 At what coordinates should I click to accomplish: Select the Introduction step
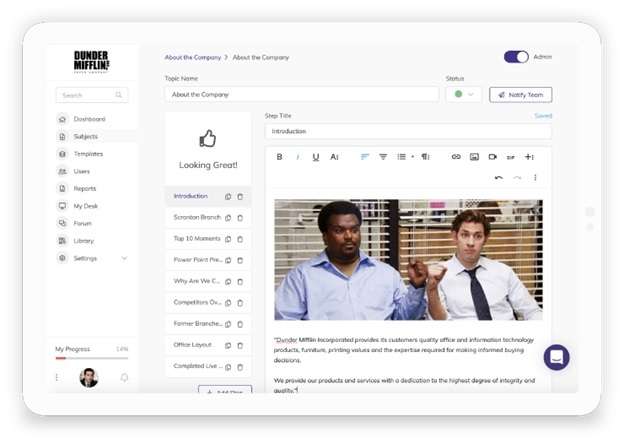[191, 196]
